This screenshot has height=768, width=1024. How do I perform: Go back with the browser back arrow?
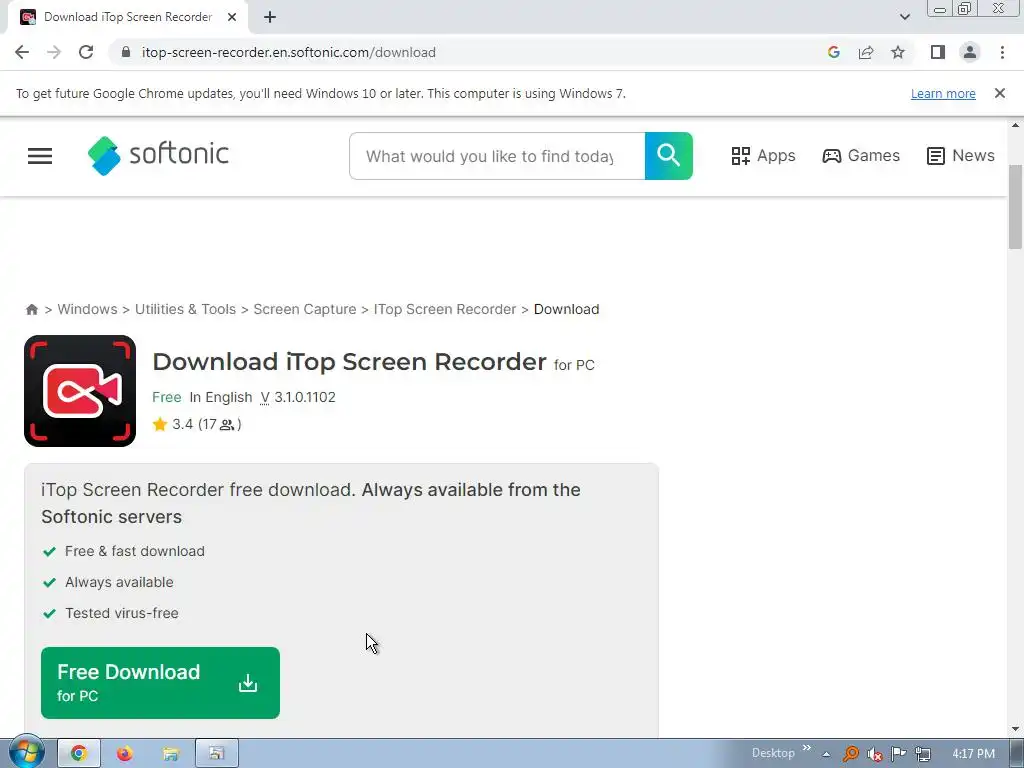click(22, 52)
